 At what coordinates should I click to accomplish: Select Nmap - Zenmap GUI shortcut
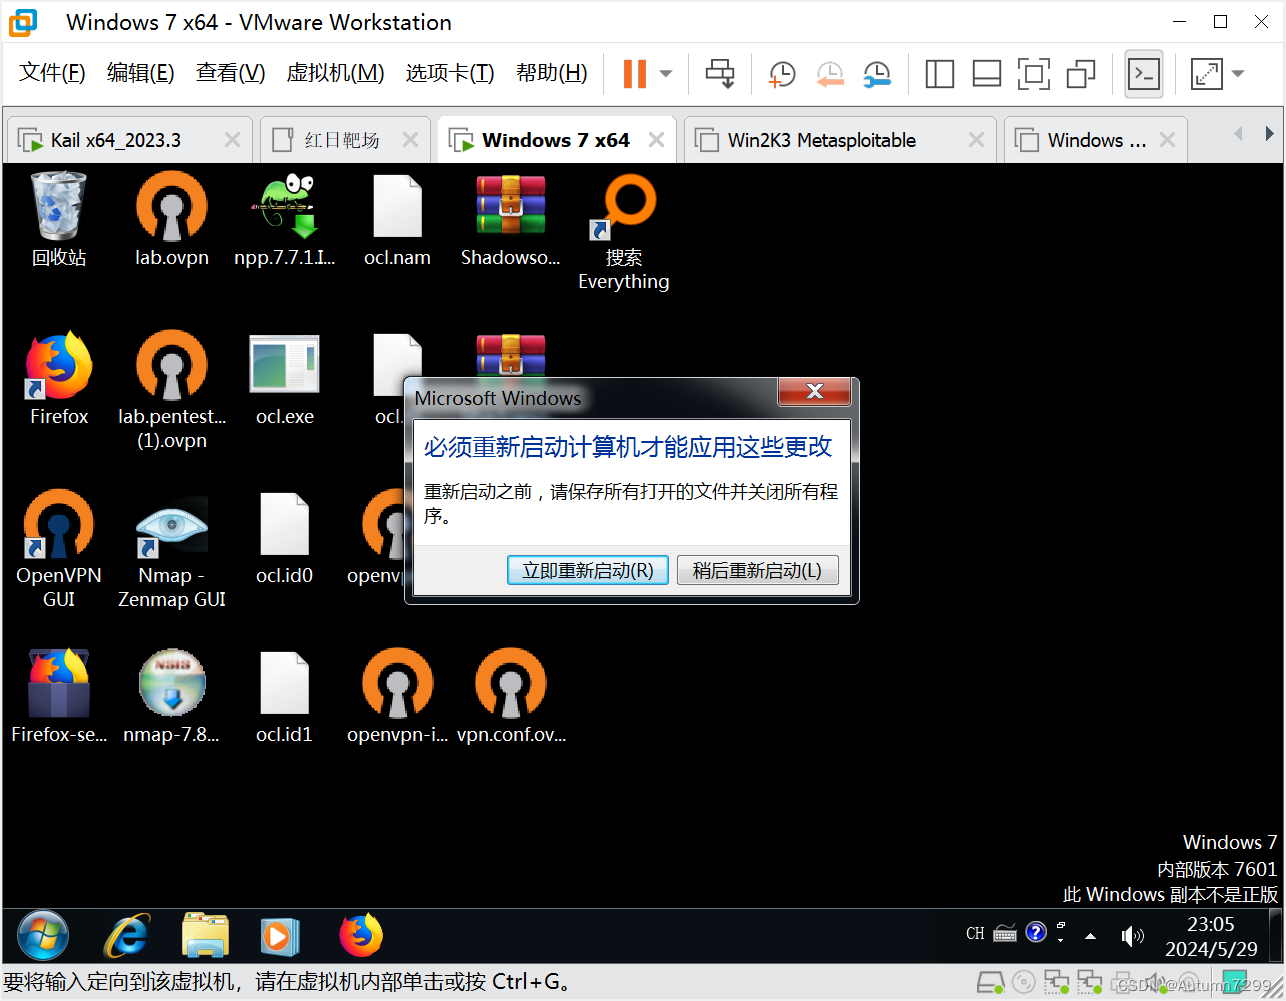click(172, 550)
